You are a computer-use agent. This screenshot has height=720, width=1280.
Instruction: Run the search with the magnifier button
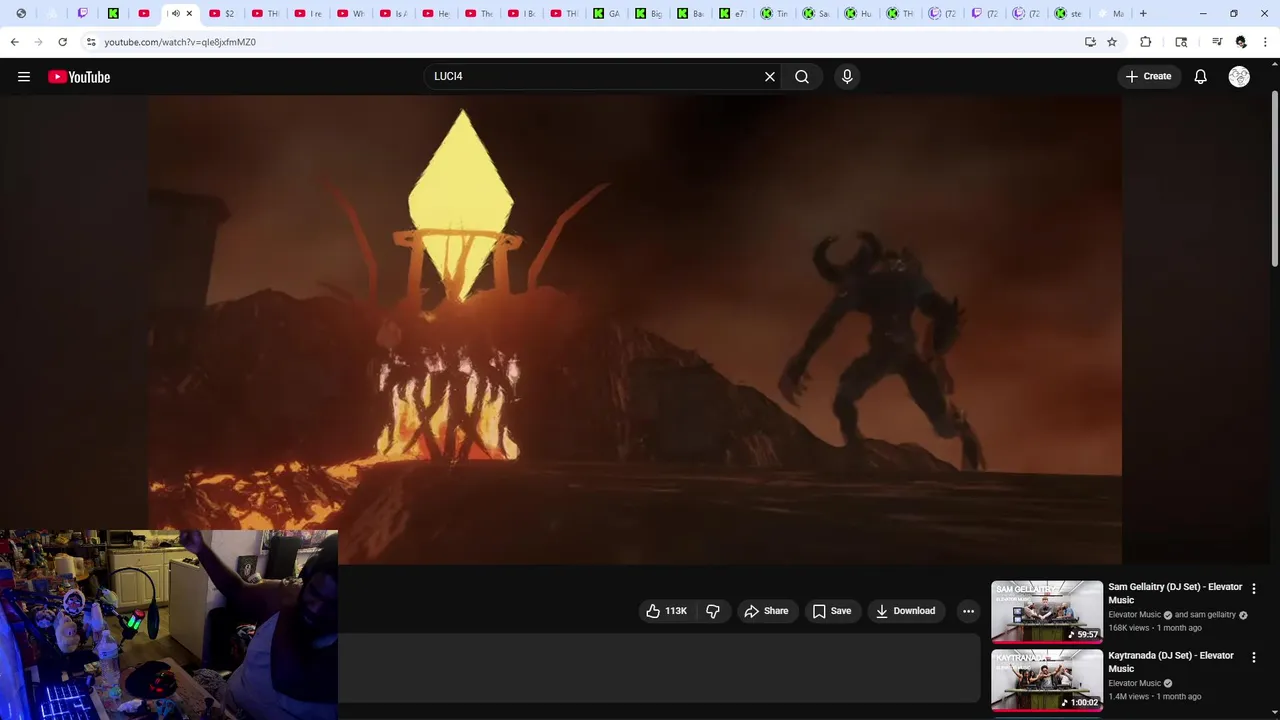[x=802, y=77]
